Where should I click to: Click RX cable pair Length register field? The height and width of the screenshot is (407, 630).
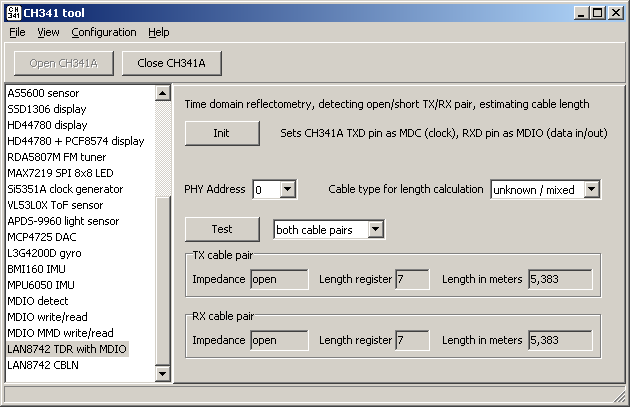pos(412,340)
